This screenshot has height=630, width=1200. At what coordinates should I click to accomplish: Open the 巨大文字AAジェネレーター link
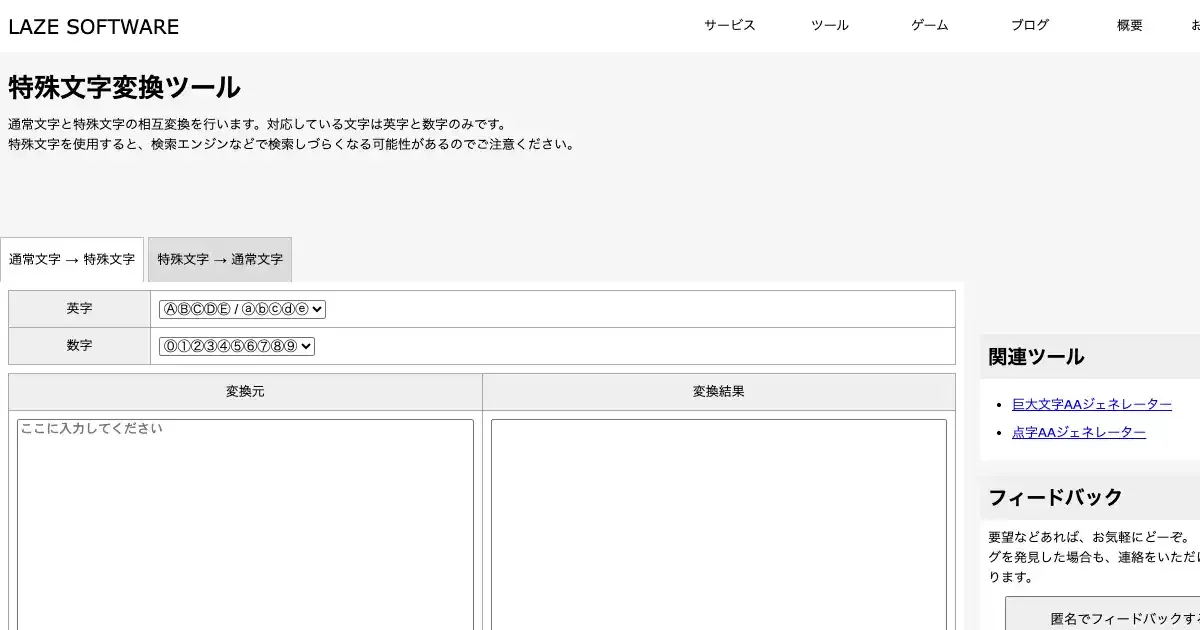[1091, 404]
